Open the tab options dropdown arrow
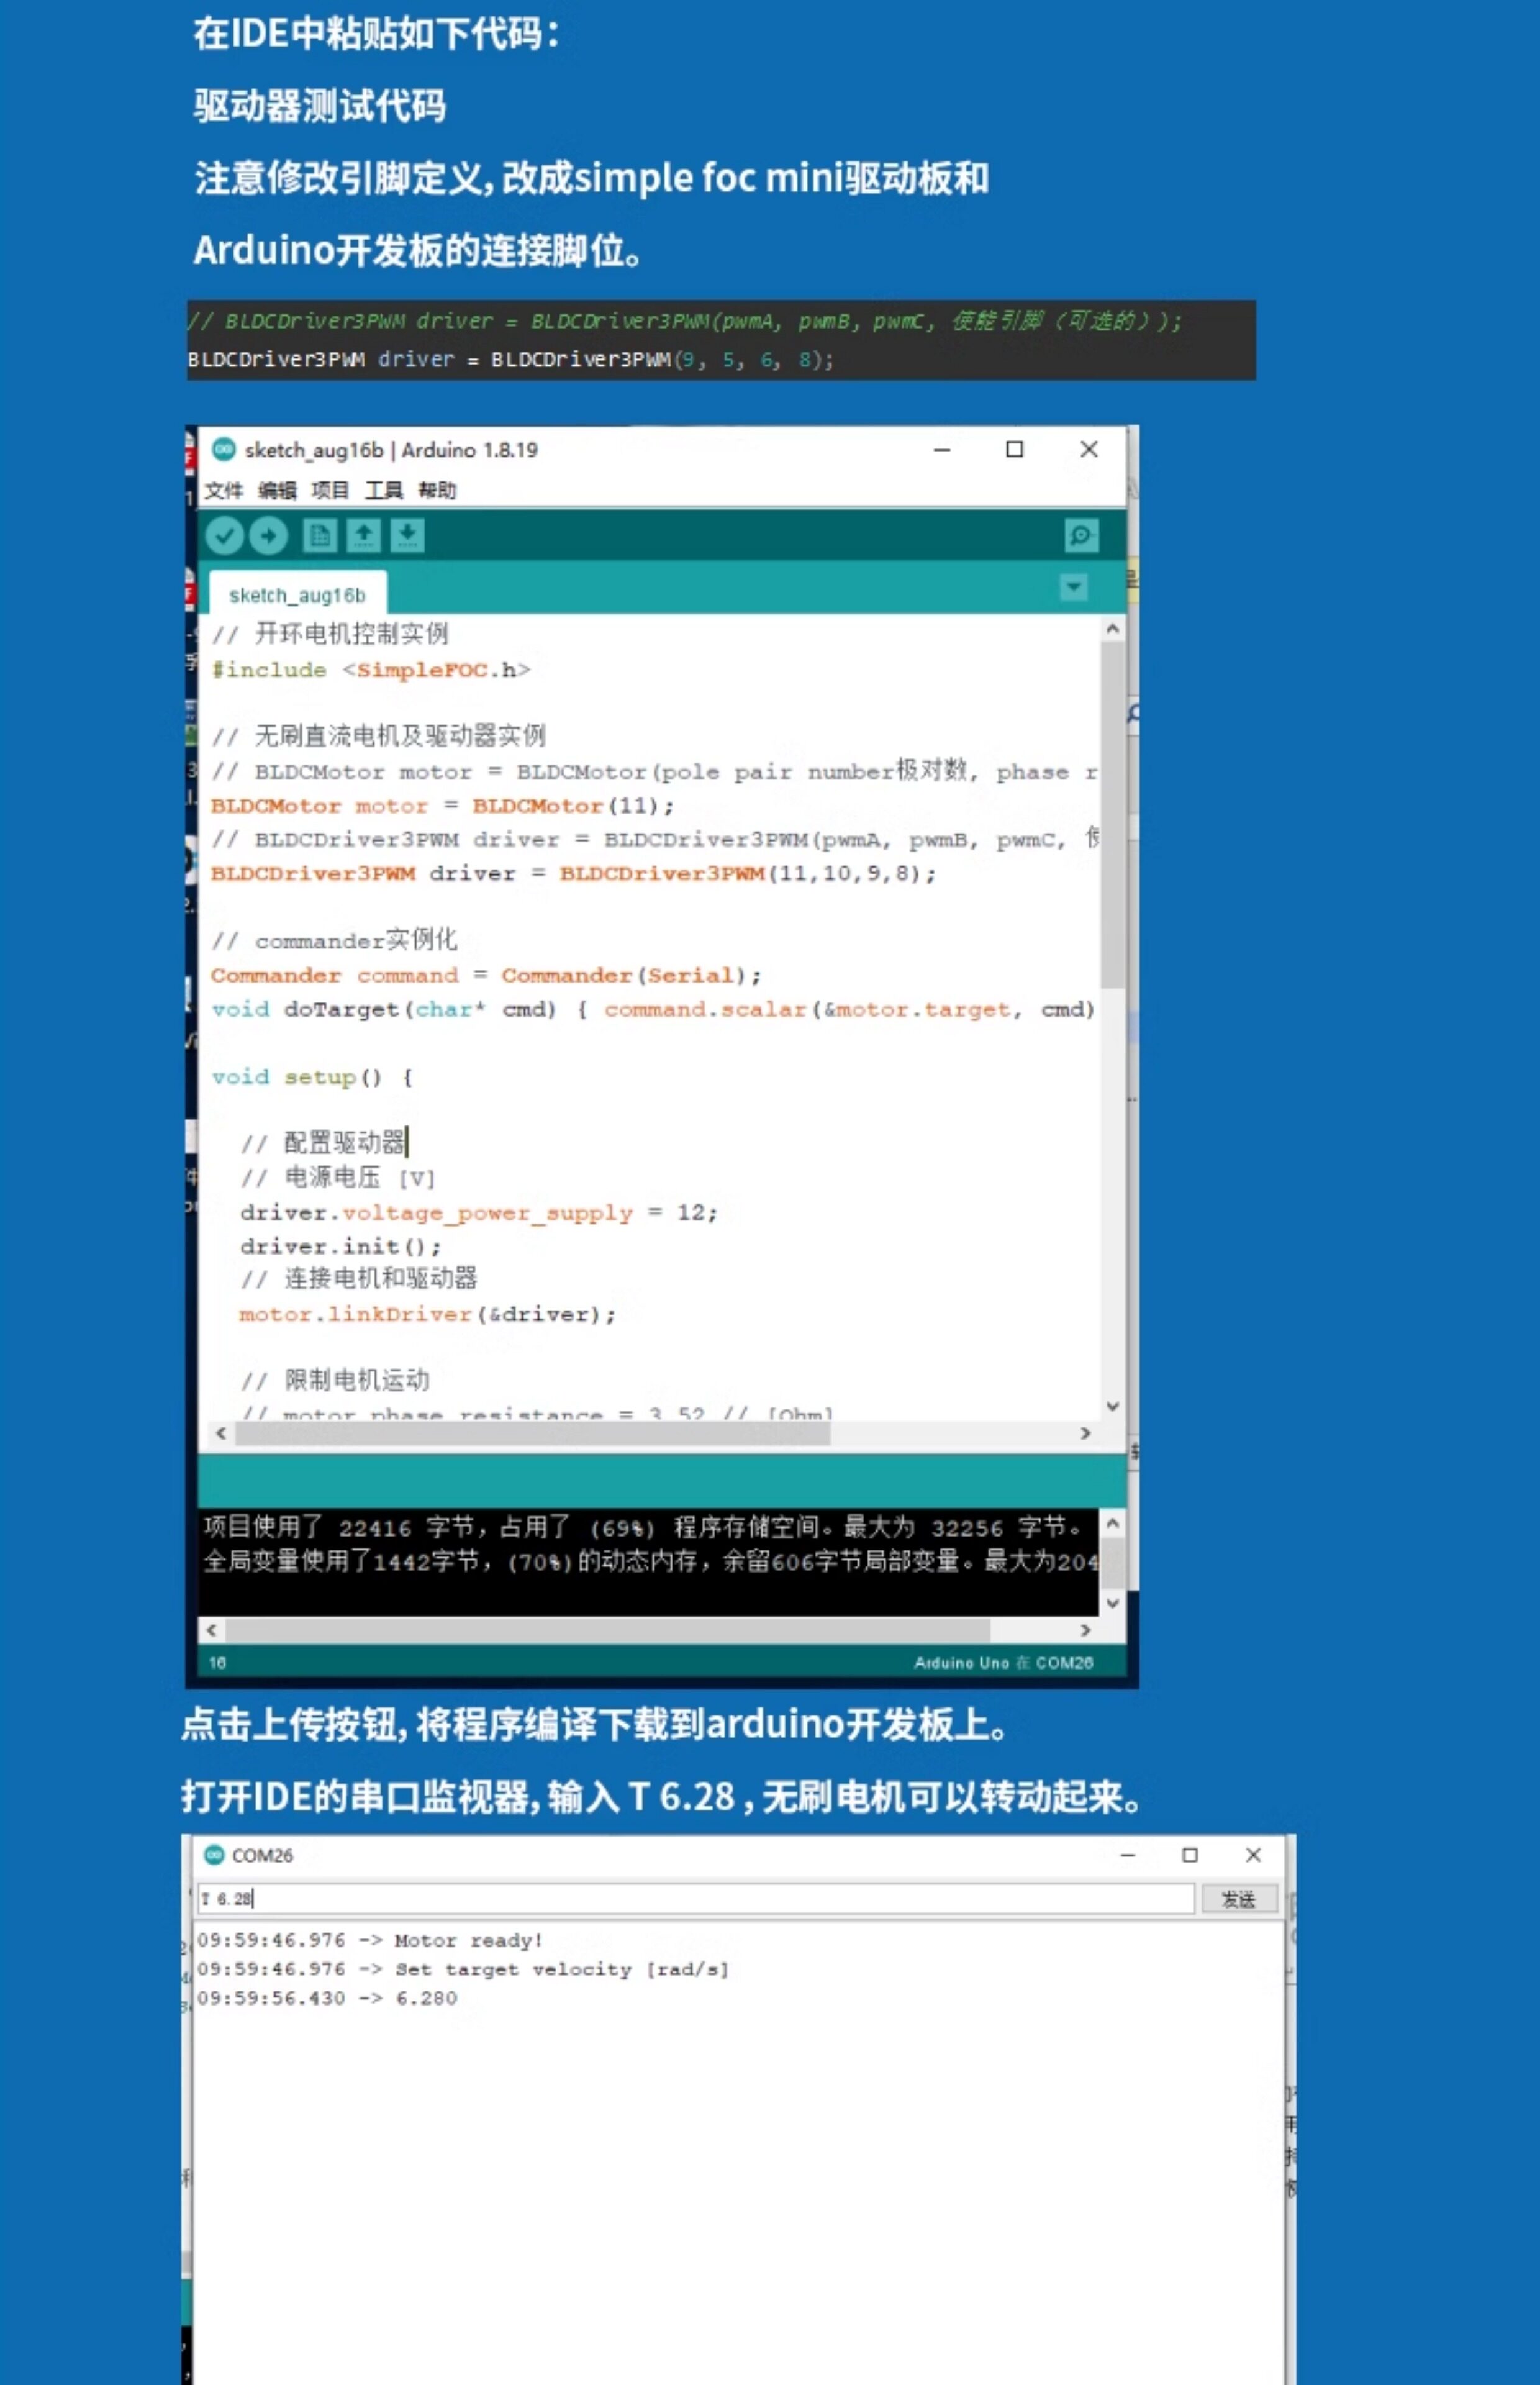 pyautogui.click(x=1073, y=587)
